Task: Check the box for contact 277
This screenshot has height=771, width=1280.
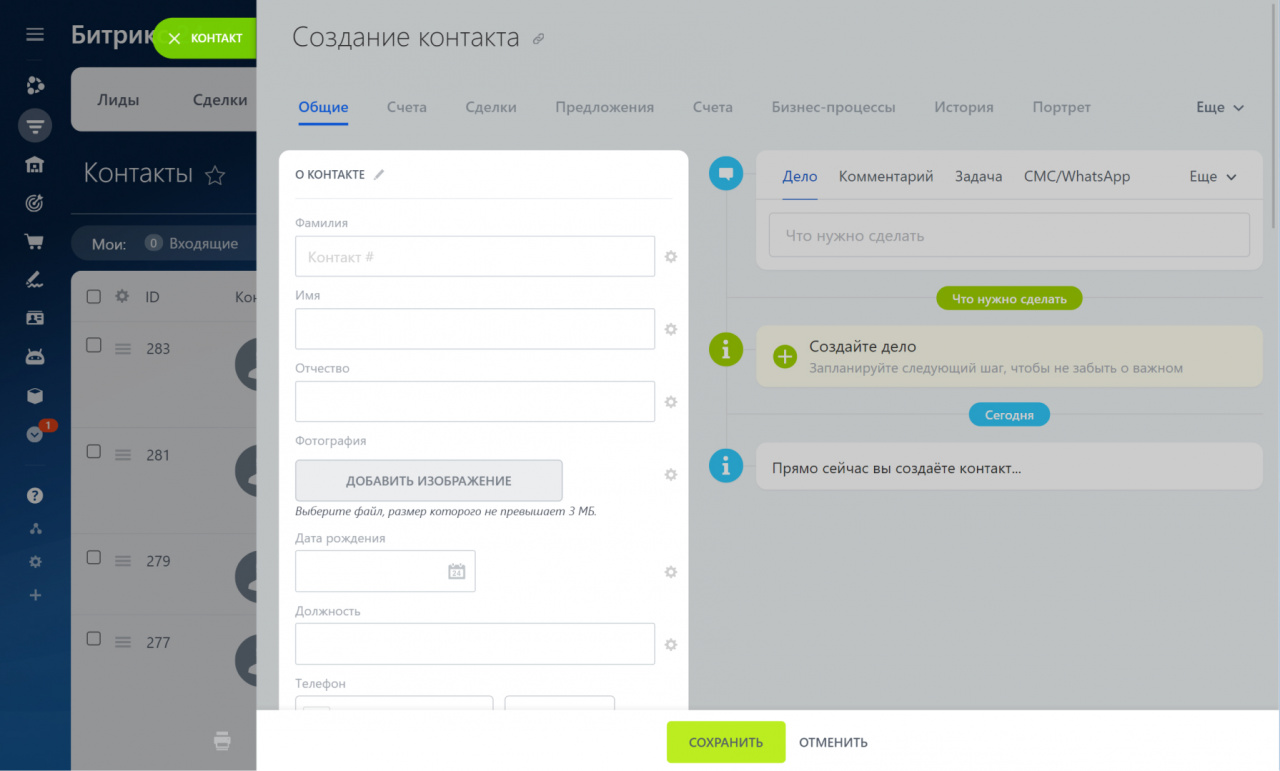Action: click(x=93, y=638)
